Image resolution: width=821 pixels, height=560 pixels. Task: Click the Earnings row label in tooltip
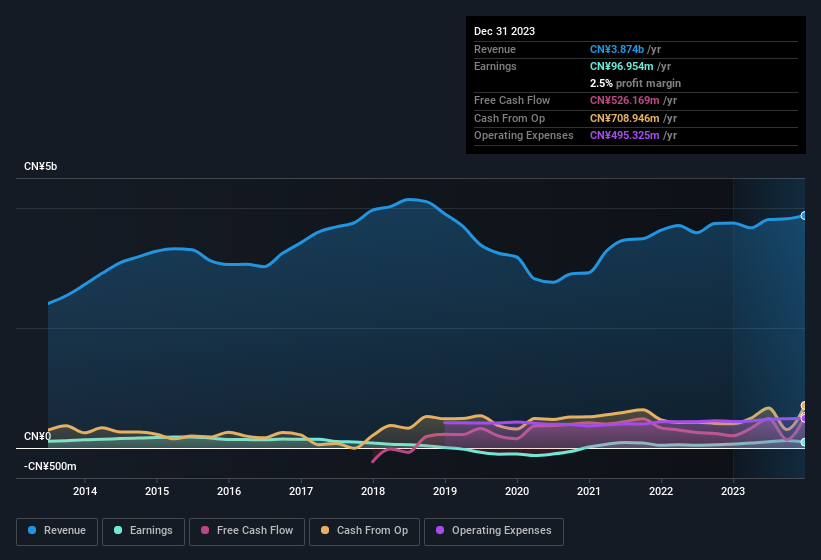495,66
